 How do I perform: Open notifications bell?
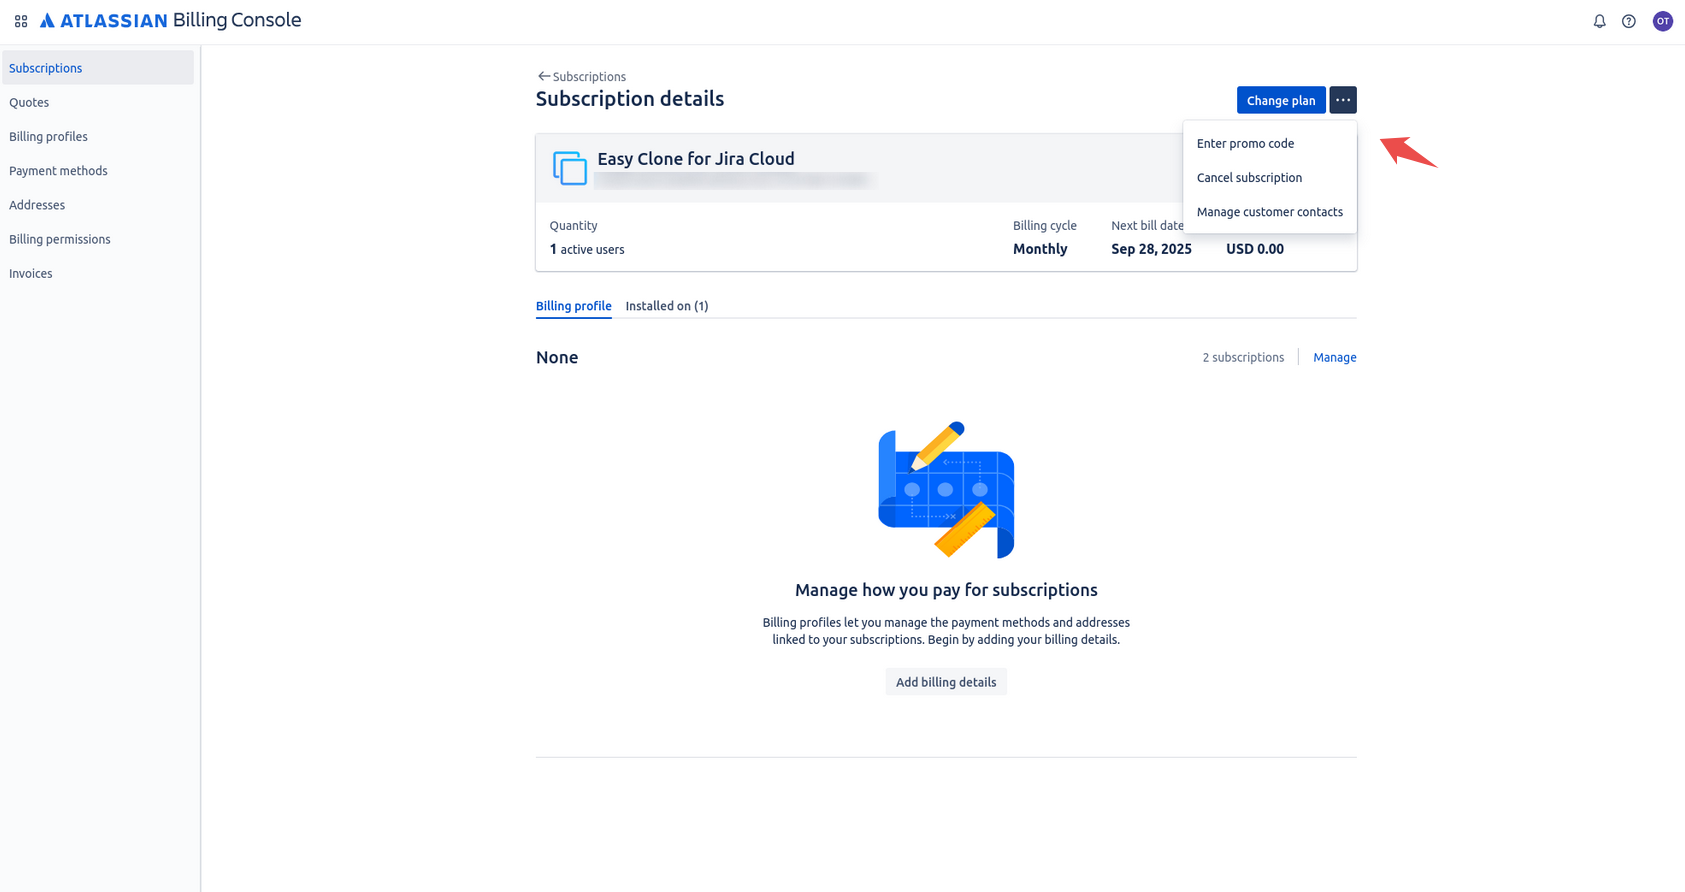pos(1599,21)
